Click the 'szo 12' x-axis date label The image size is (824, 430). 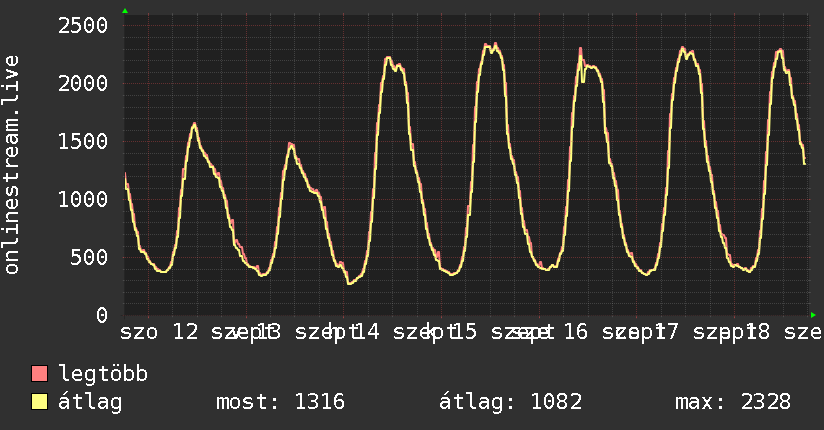pos(160,332)
